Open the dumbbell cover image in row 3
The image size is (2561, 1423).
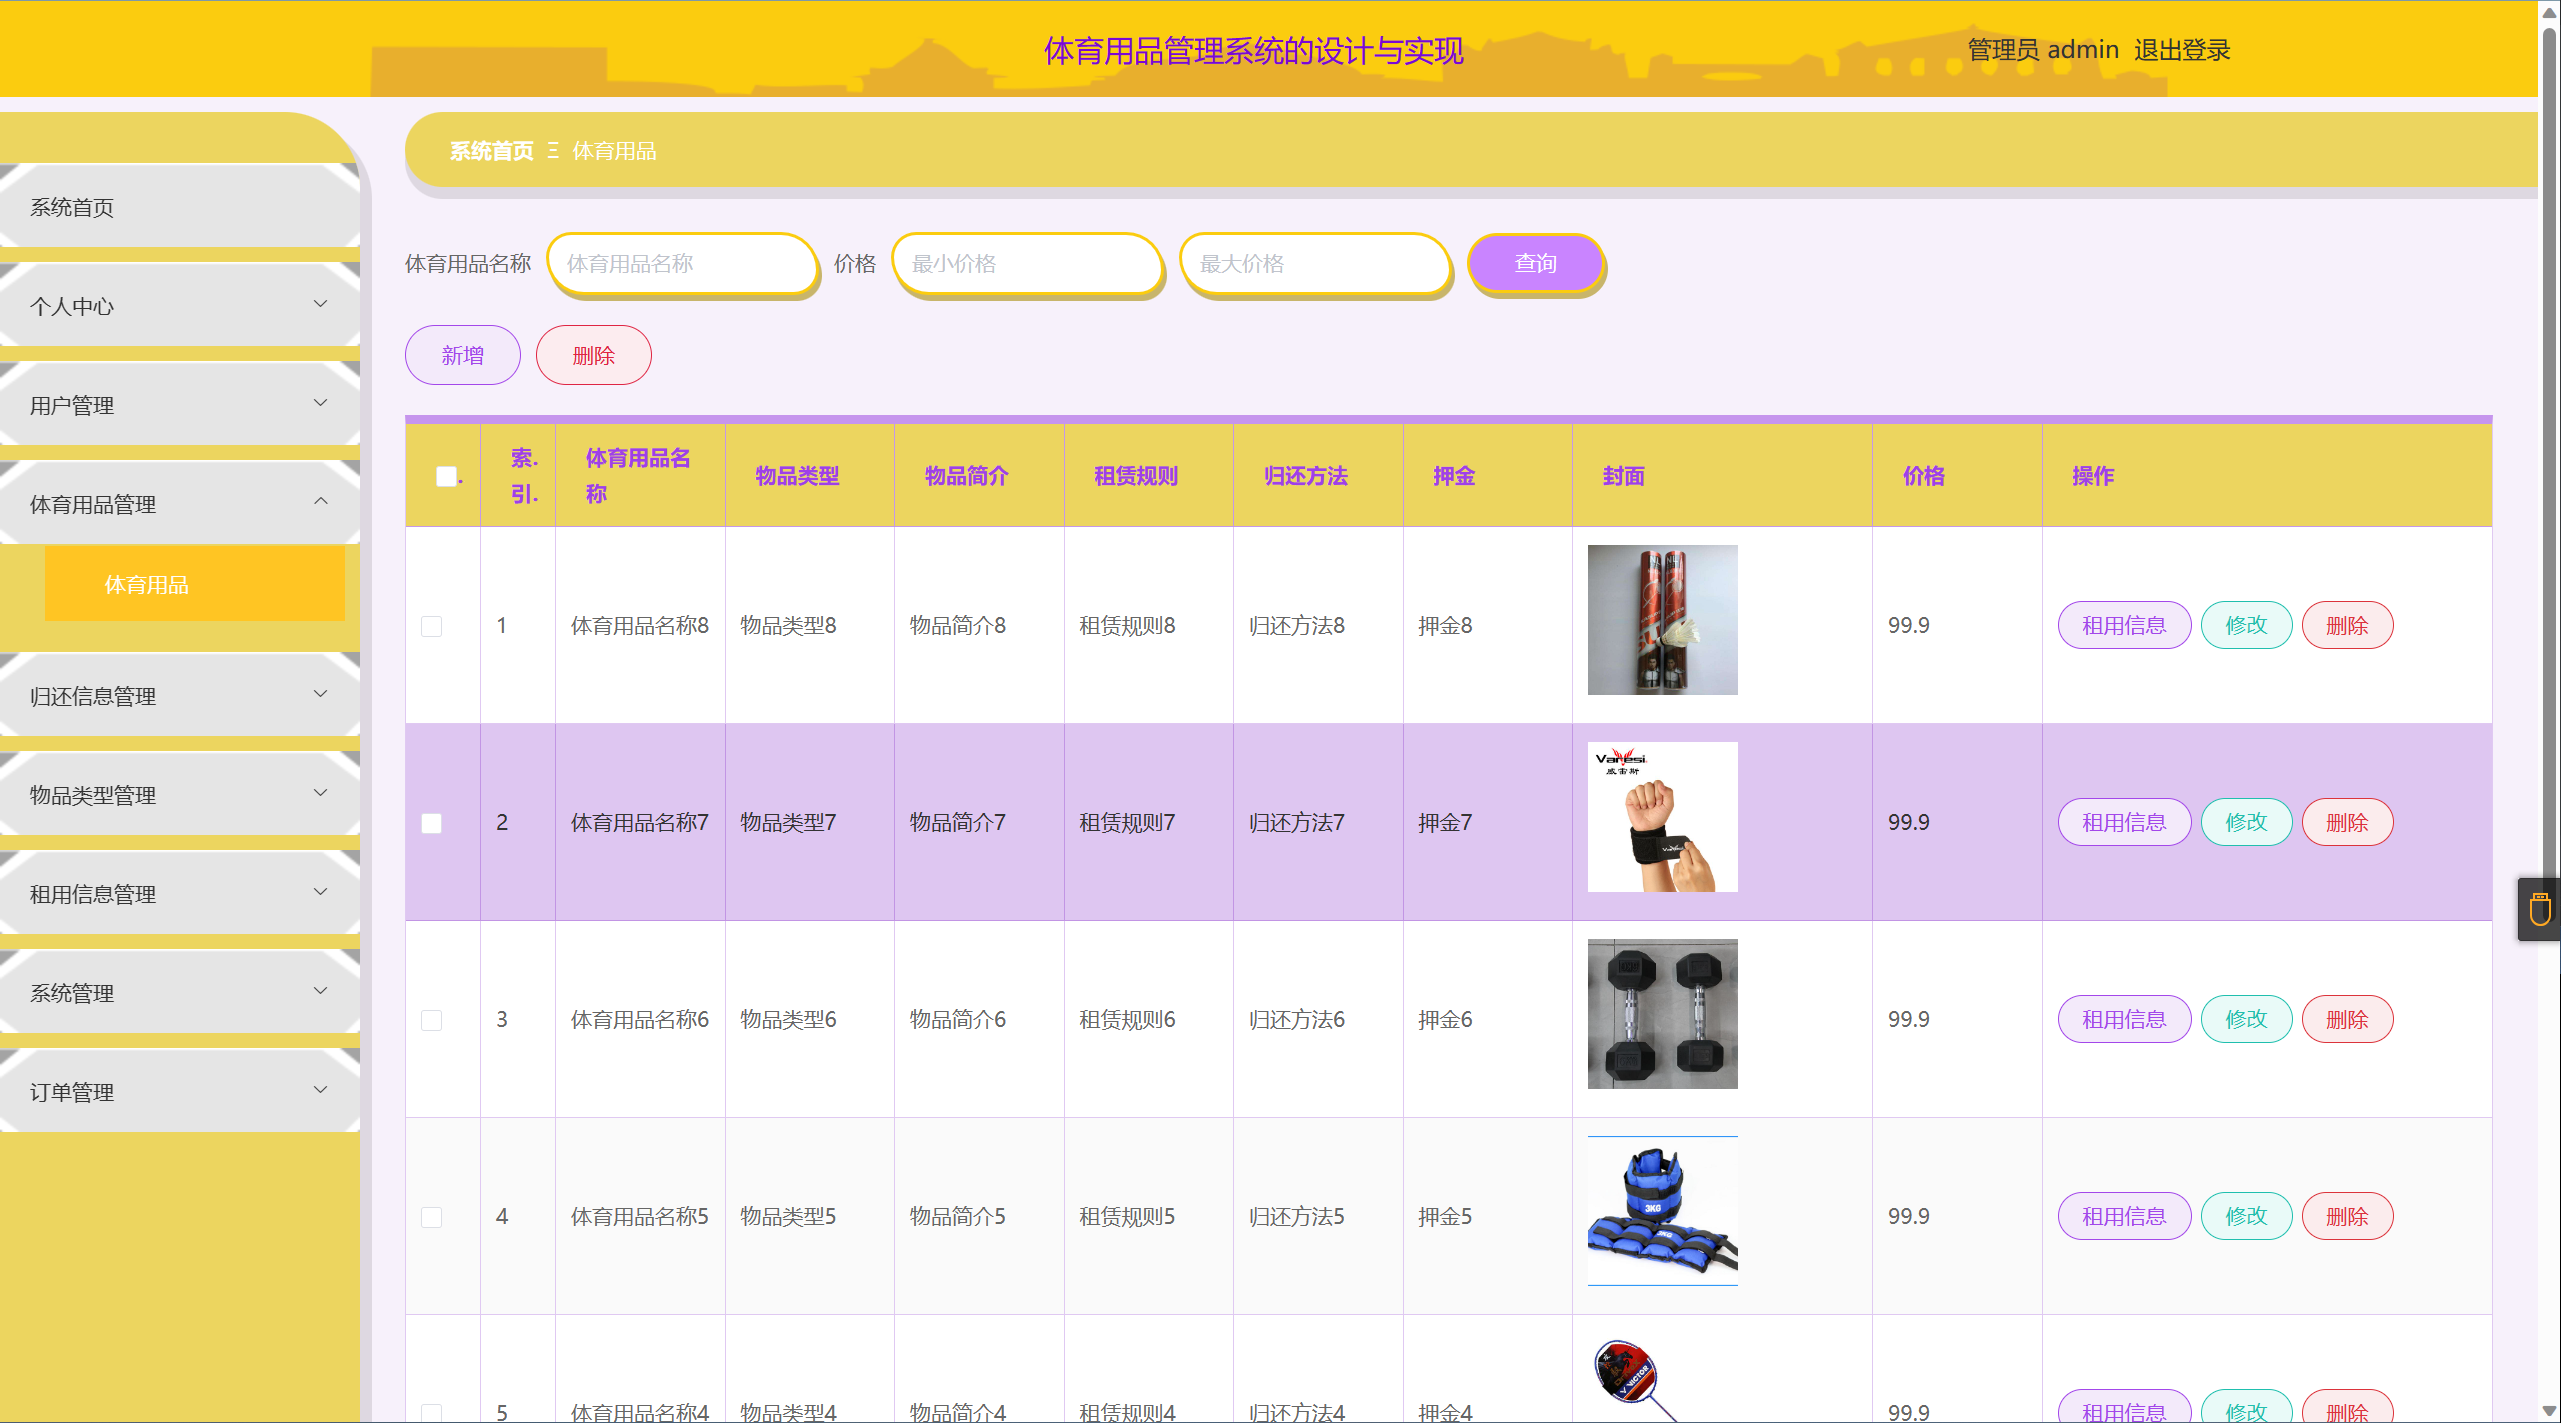[1661, 1014]
